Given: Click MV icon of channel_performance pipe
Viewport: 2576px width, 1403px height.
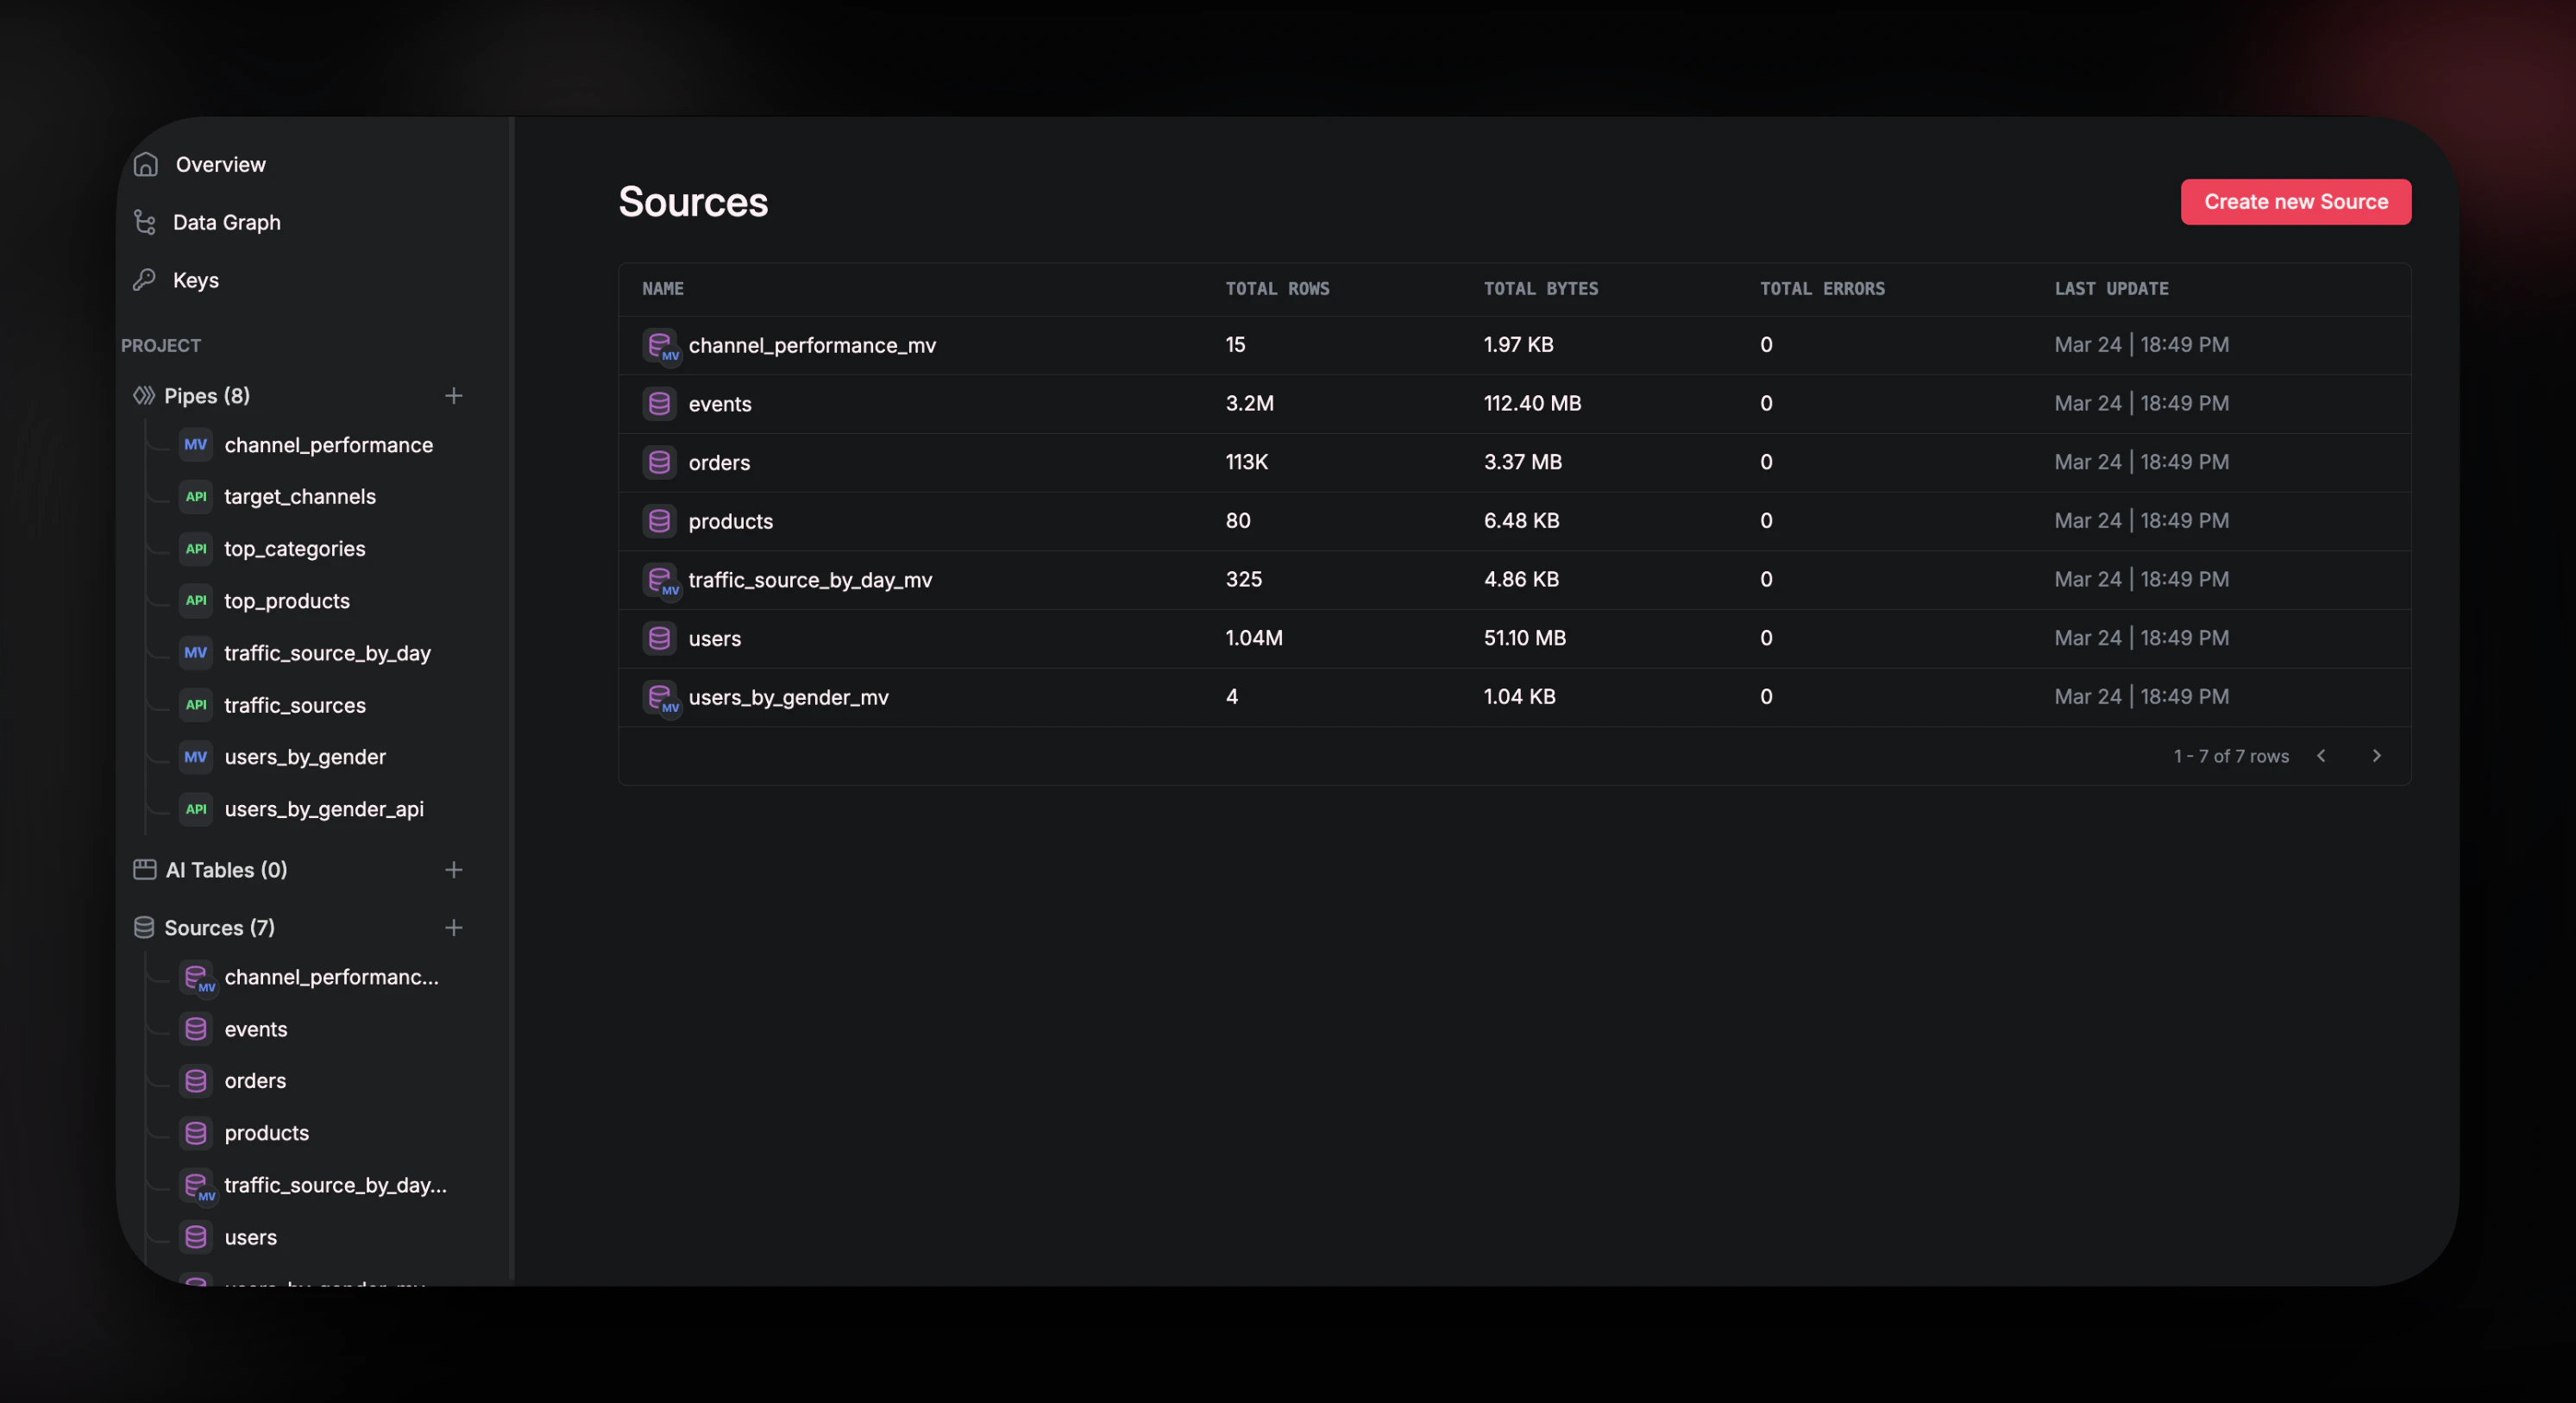Looking at the screenshot, I should click(196, 445).
